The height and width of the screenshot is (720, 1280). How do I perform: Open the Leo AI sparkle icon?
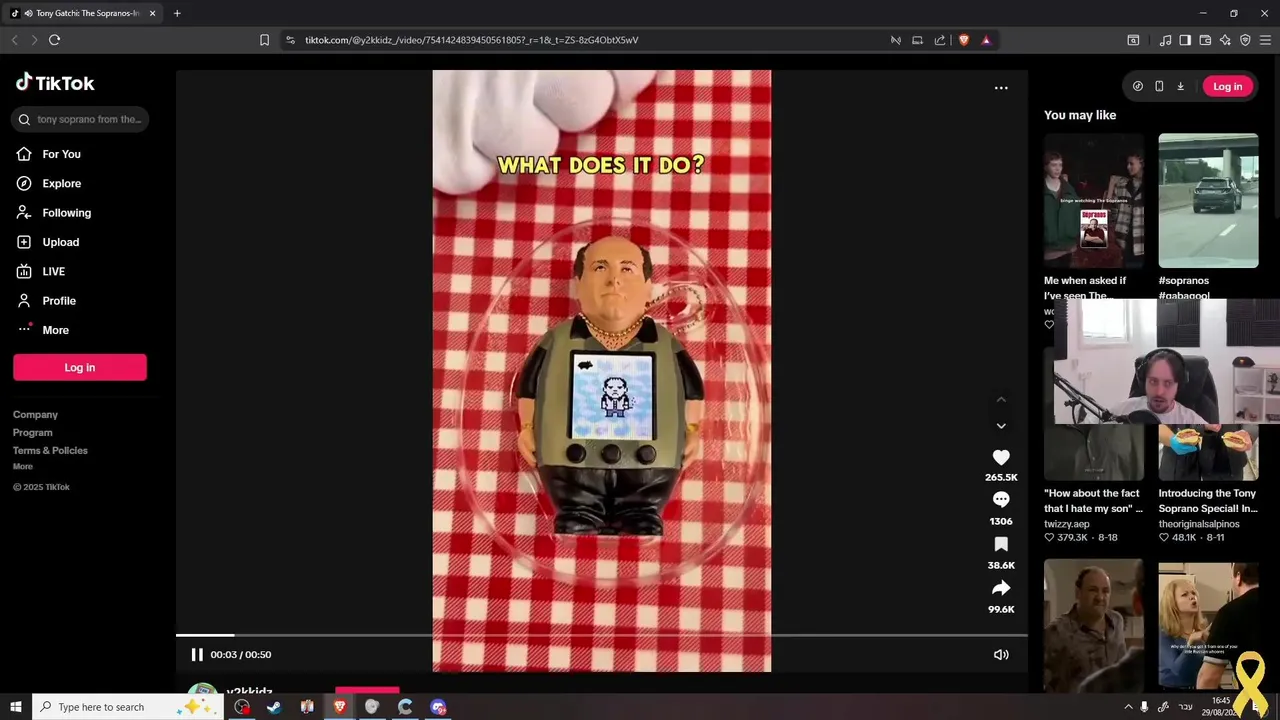1225,40
